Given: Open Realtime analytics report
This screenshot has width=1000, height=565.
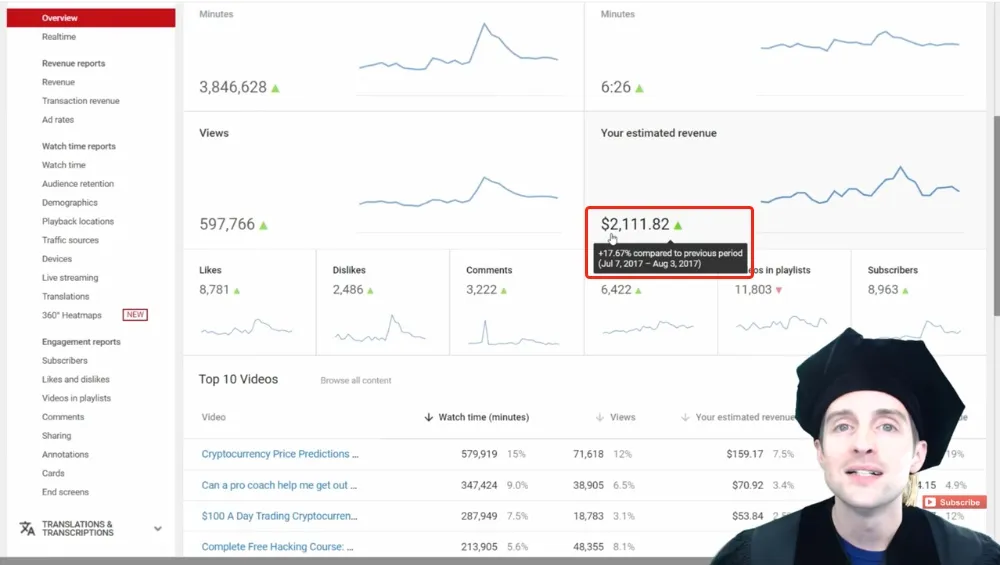Looking at the screenshot, I should 59,37.
